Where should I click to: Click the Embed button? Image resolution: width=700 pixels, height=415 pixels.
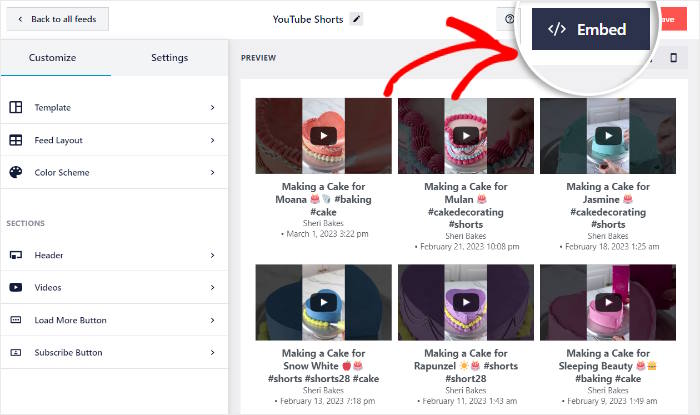591,29
